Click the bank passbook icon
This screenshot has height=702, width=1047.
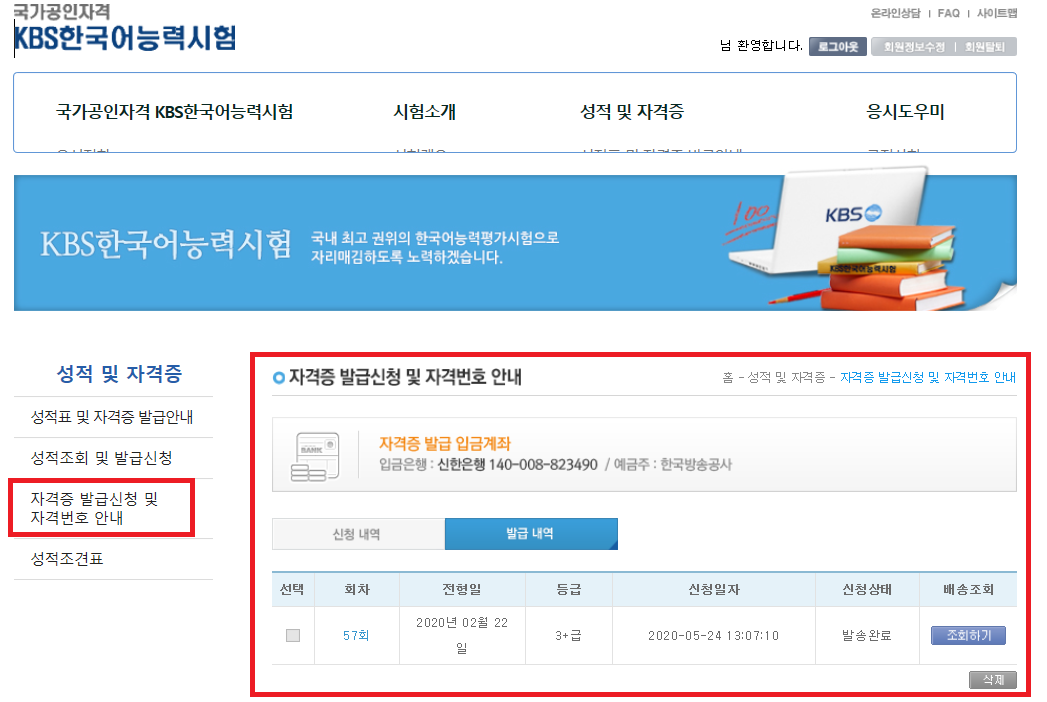click(x=315, y=456)
